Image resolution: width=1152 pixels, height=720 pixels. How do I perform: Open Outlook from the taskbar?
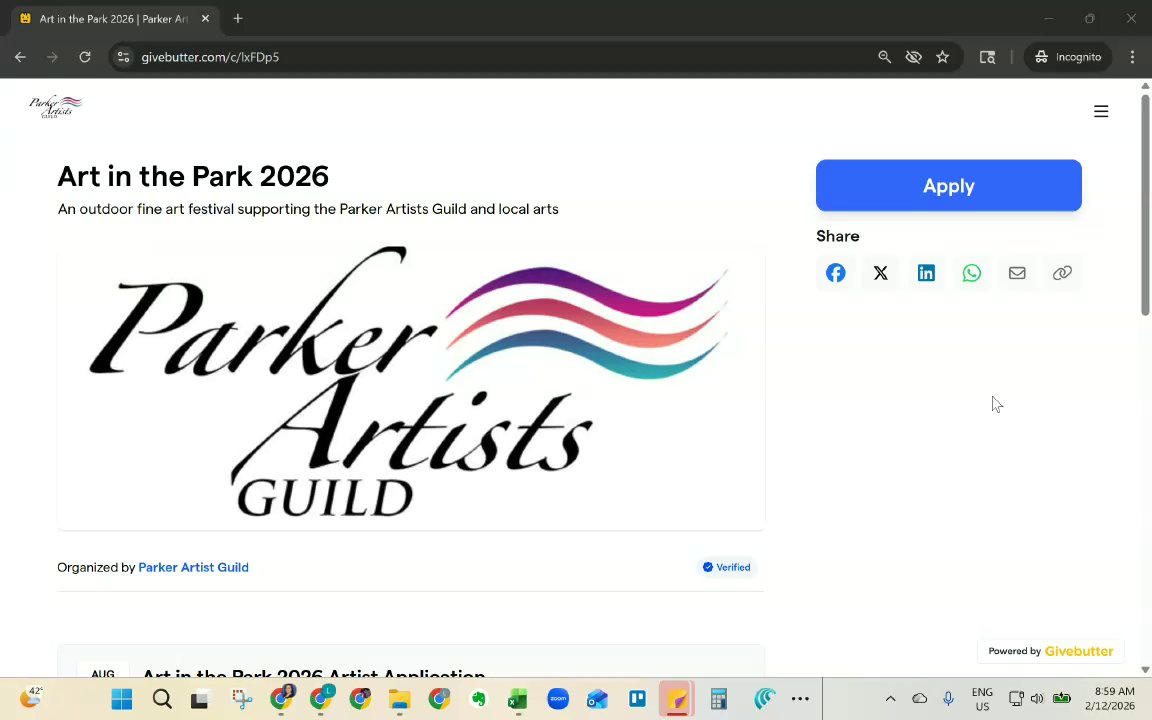[x=597, y=699]
